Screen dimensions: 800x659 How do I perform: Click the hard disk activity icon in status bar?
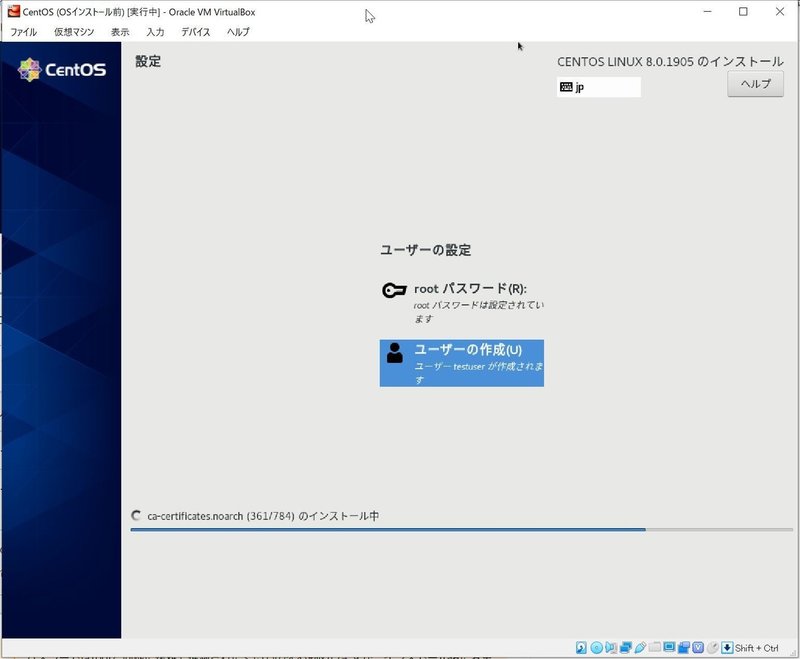tap(581, 648)
